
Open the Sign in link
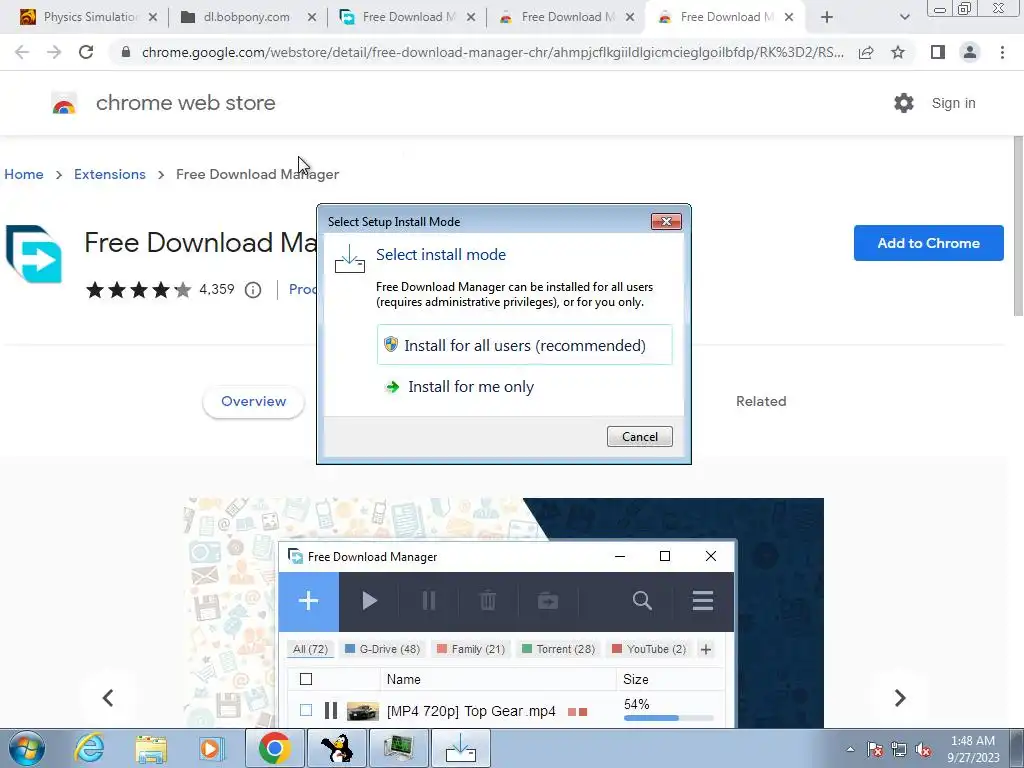pyautogui.click(x=953, y=103)
